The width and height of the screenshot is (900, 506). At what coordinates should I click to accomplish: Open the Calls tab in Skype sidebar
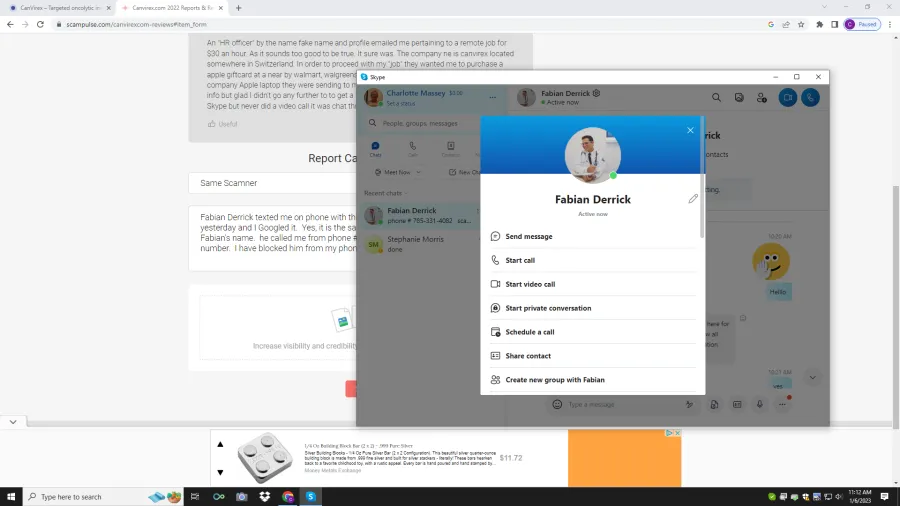coord(413,149)
